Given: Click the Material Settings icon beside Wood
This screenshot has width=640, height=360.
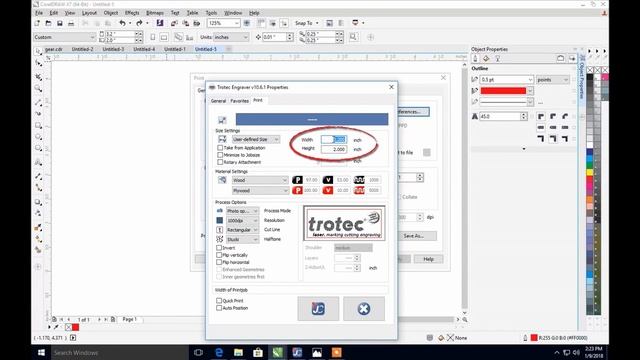Looking at the screenshot, I should click(222, 180).
